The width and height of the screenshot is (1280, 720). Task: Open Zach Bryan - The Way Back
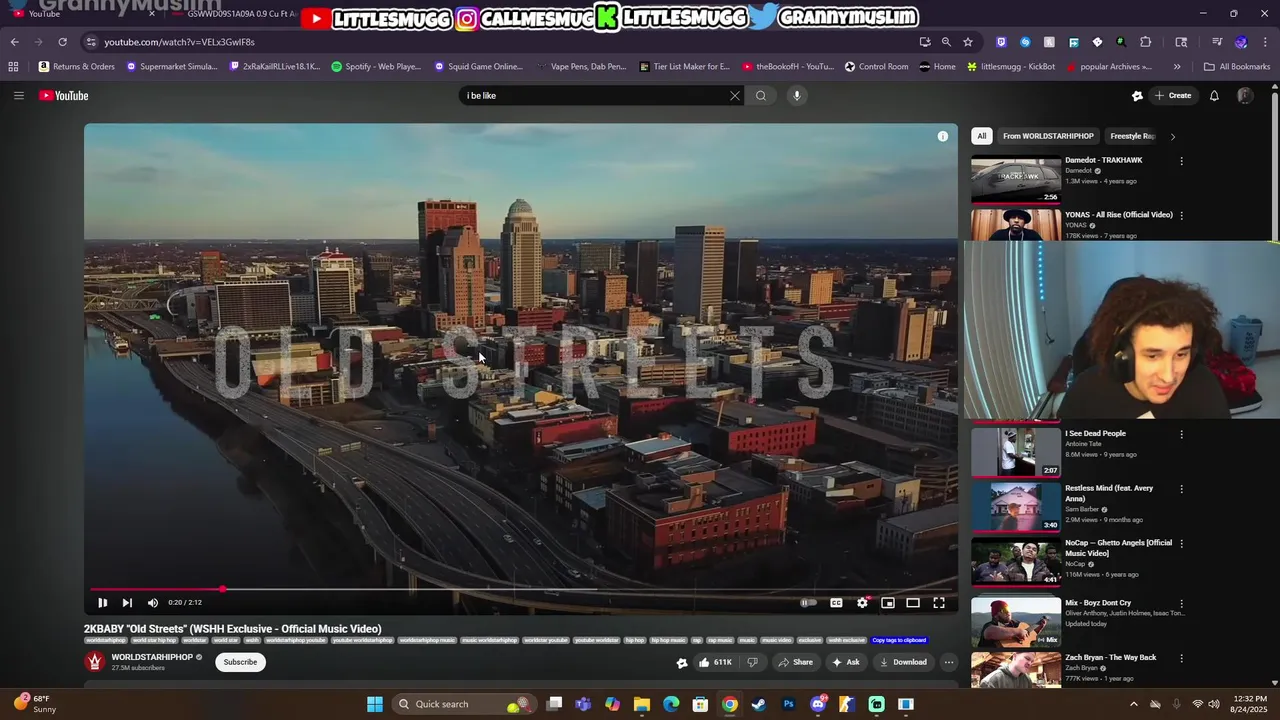[1110, 658]
